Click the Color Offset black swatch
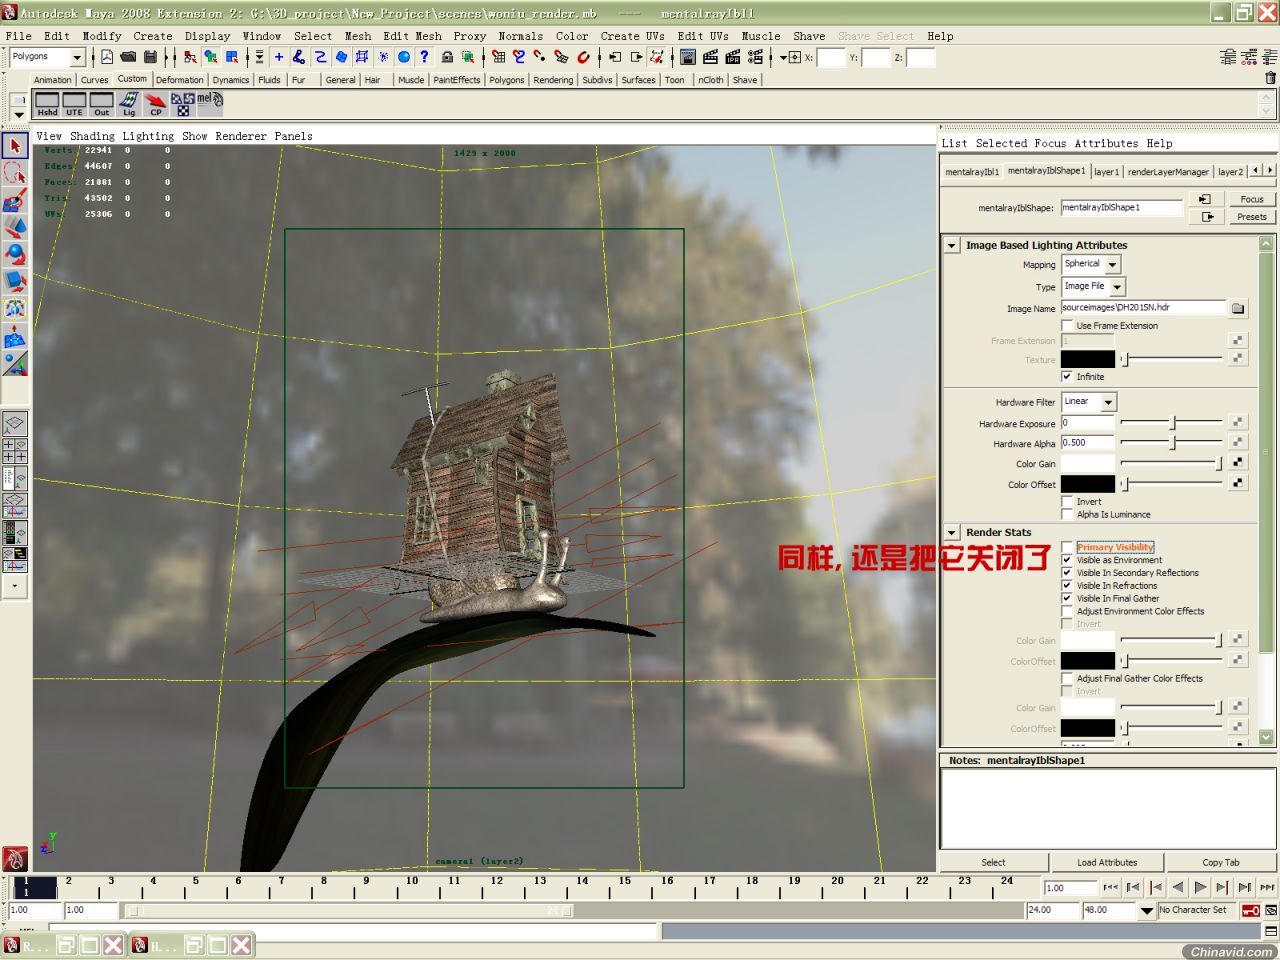 point(1087,484)
